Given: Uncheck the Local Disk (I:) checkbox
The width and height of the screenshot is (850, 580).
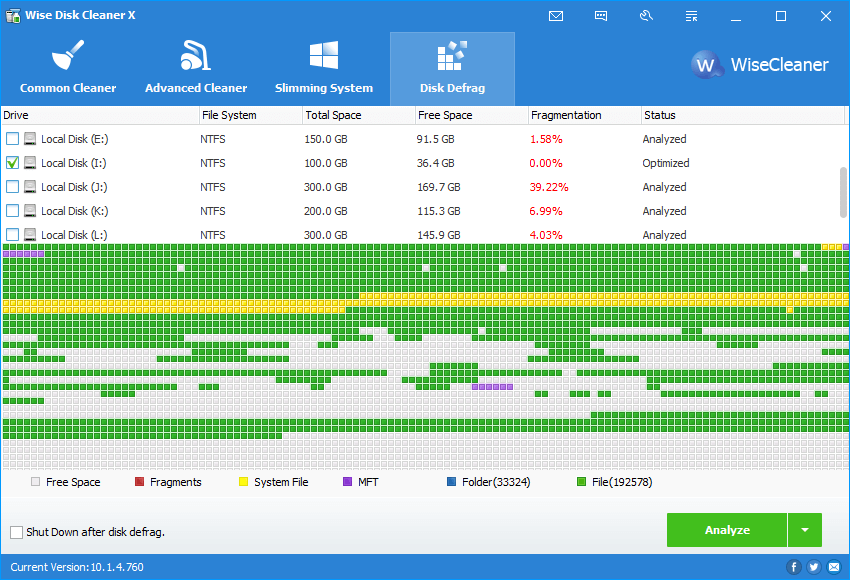Looking at the screenshot, I should tap(12, 163).
